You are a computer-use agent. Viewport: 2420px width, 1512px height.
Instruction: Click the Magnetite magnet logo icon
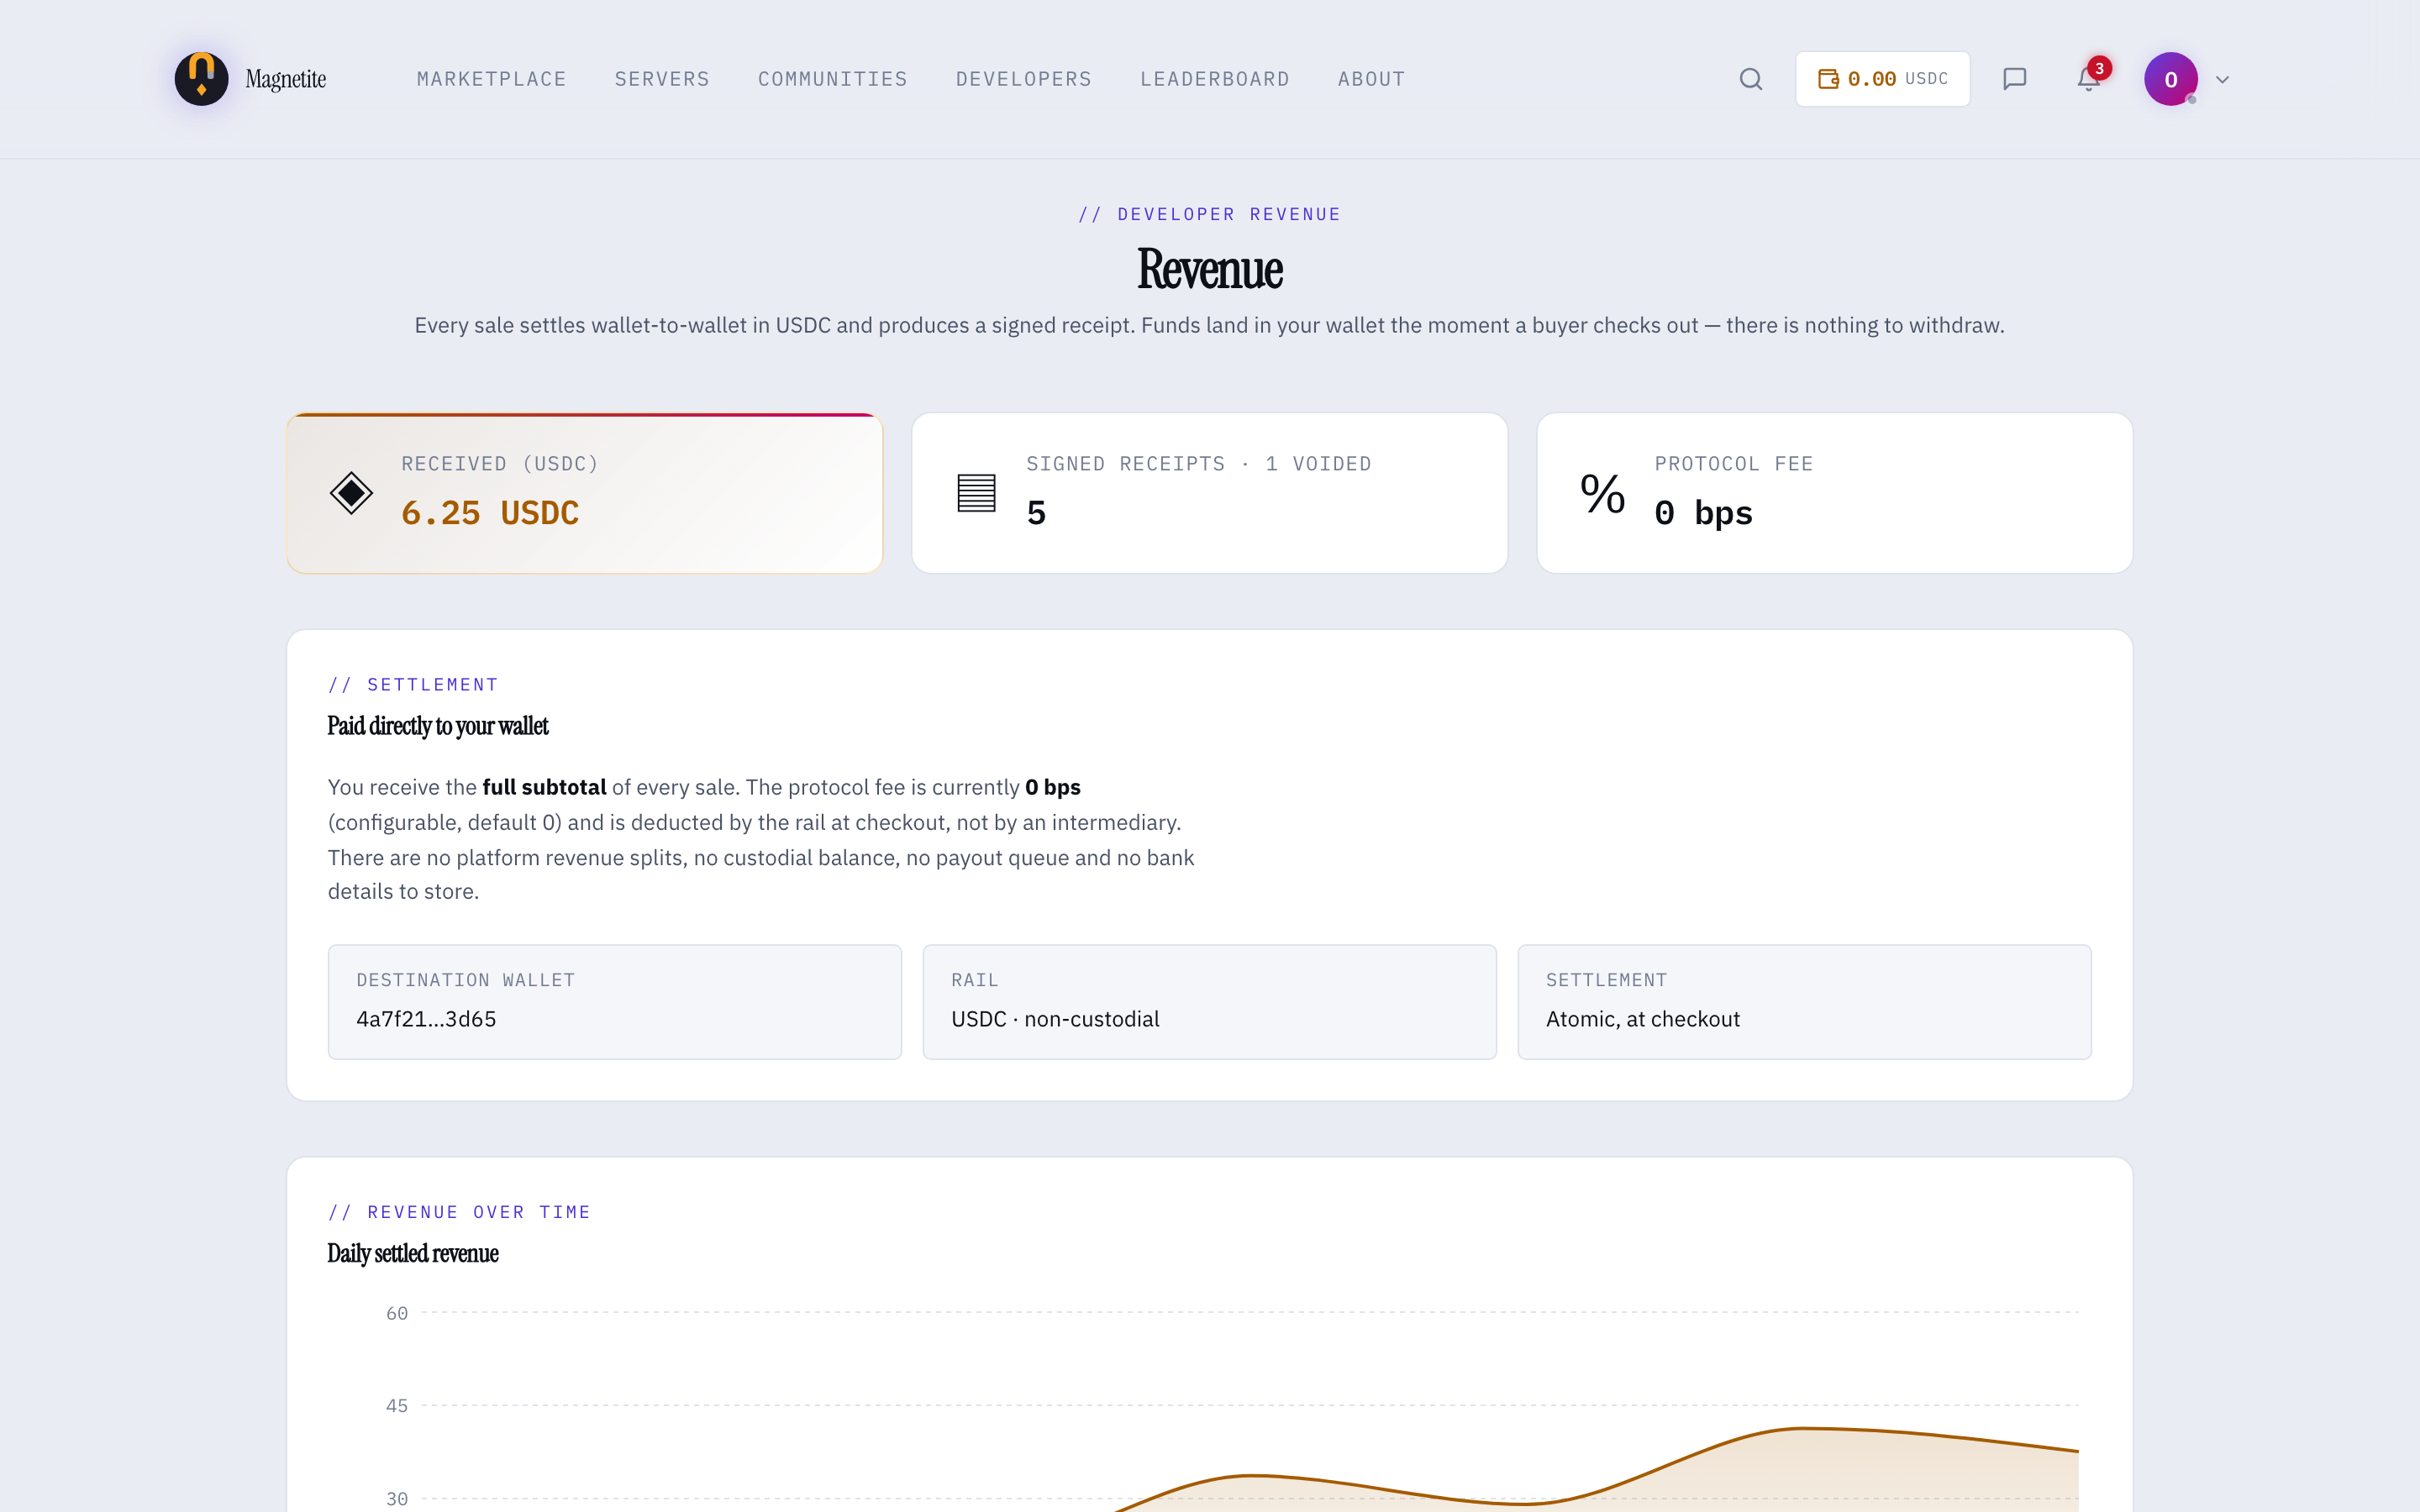pyautogui.click(x=201, y=79)
